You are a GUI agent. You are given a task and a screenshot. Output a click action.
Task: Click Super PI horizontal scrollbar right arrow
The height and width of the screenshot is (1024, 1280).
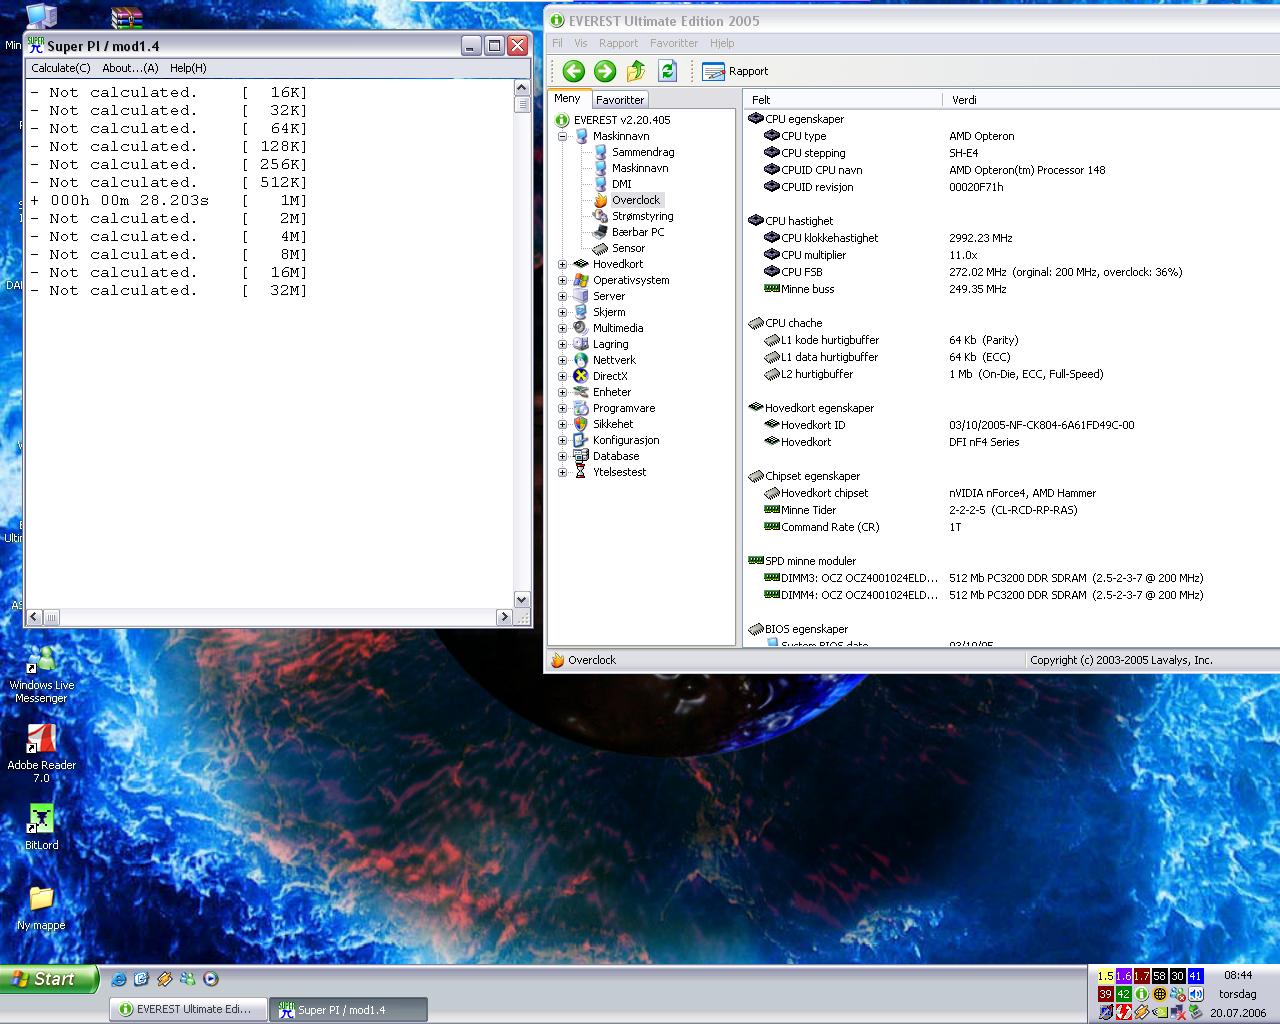[x=504, y=617]
